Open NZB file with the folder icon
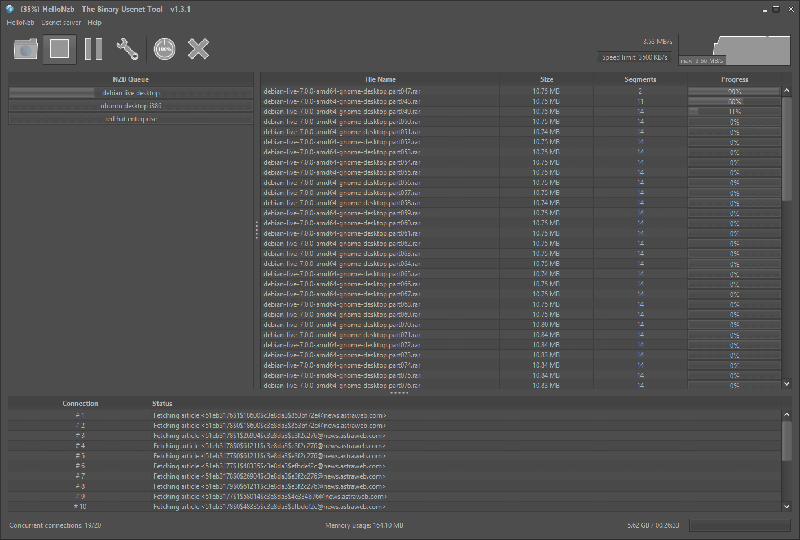 [26, 49]
